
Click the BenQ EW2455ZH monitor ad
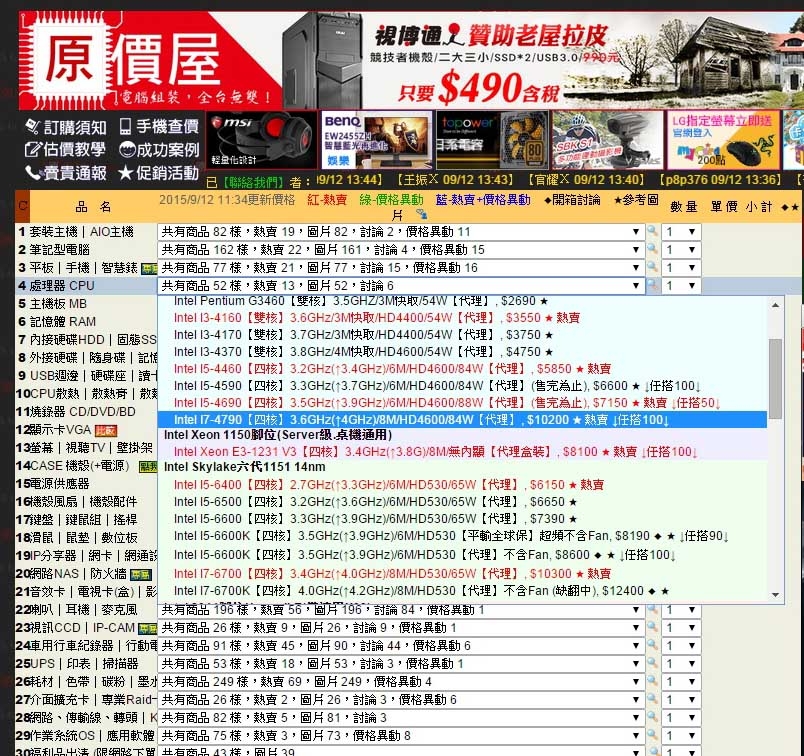click(x=377, y=140)
